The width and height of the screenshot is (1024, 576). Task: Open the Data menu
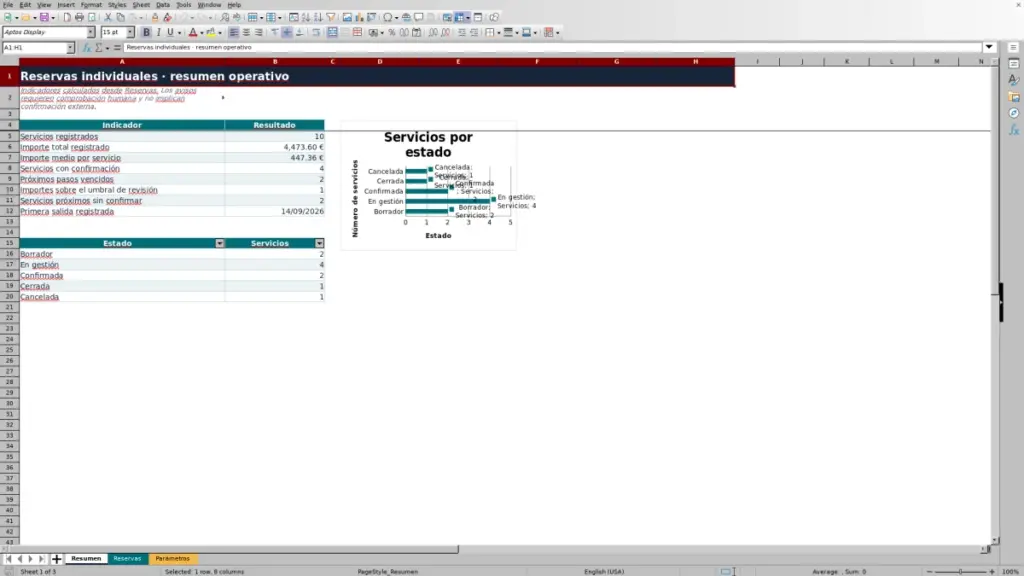(x=163, y=5)
